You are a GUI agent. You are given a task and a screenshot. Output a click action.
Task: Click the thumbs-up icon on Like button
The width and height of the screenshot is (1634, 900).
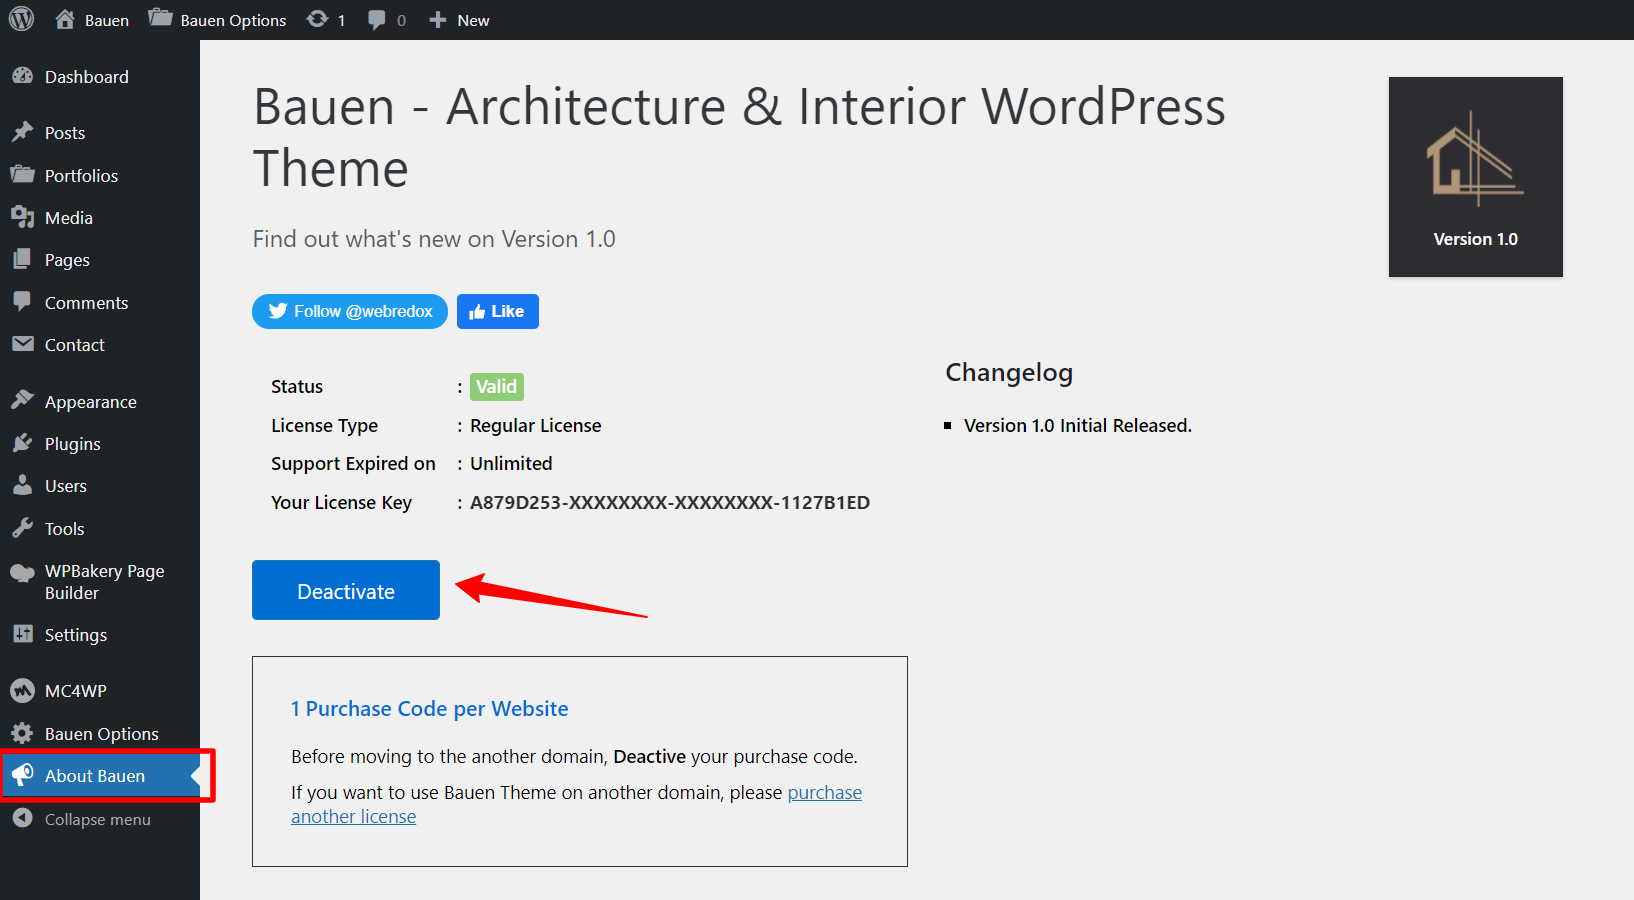pos(477,312)
